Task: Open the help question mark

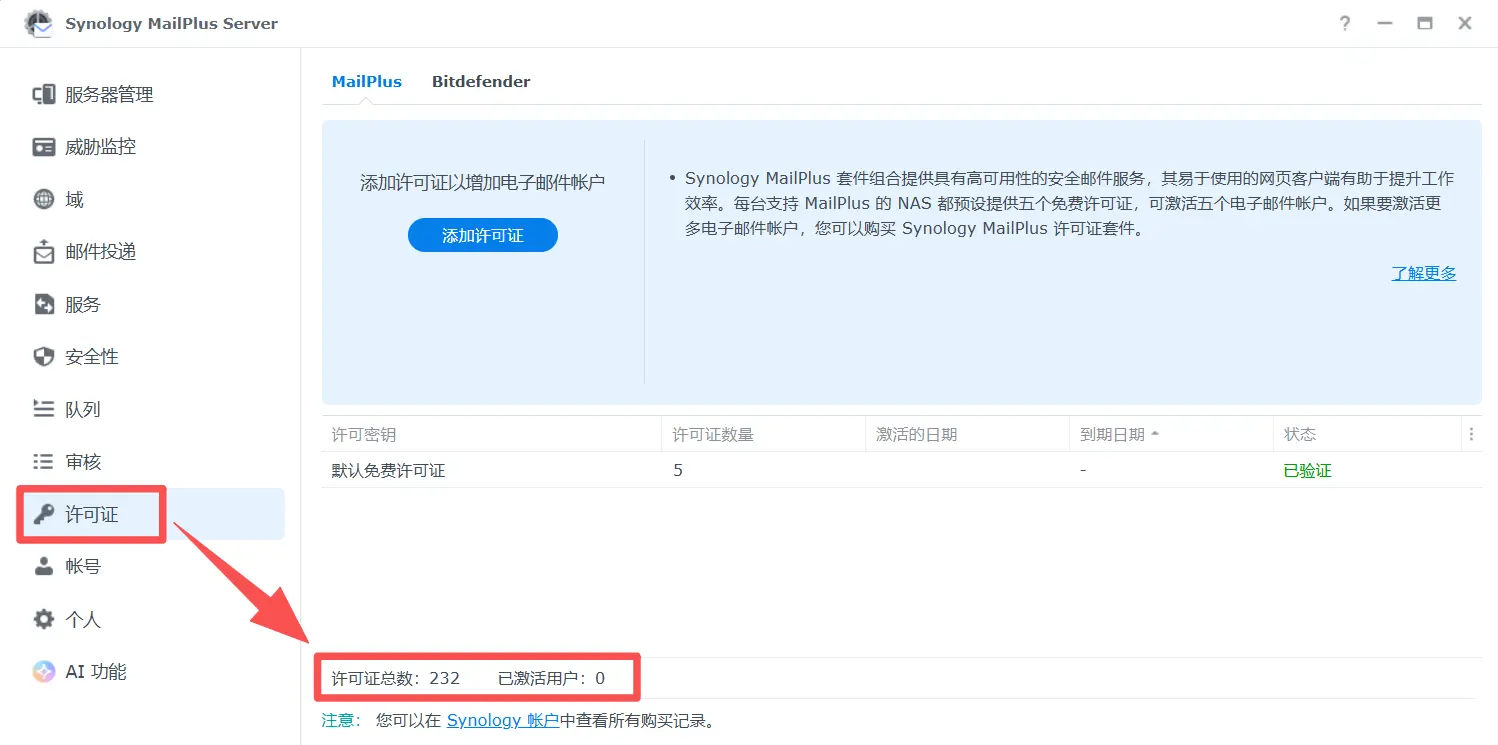Action: tap(1345, 23)
